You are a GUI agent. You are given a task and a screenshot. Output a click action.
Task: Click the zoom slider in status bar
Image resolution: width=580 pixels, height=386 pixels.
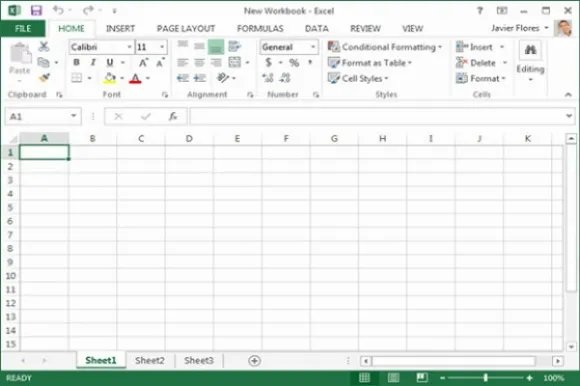click(x=485, y=377)
